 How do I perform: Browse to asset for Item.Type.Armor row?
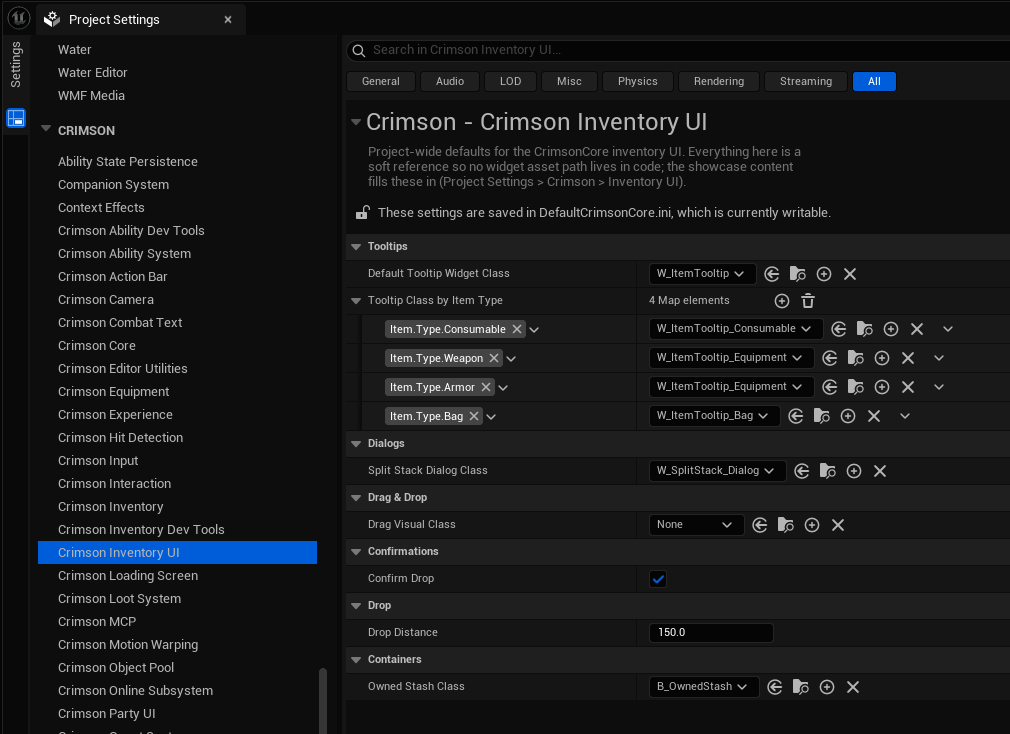coord(855,387)
